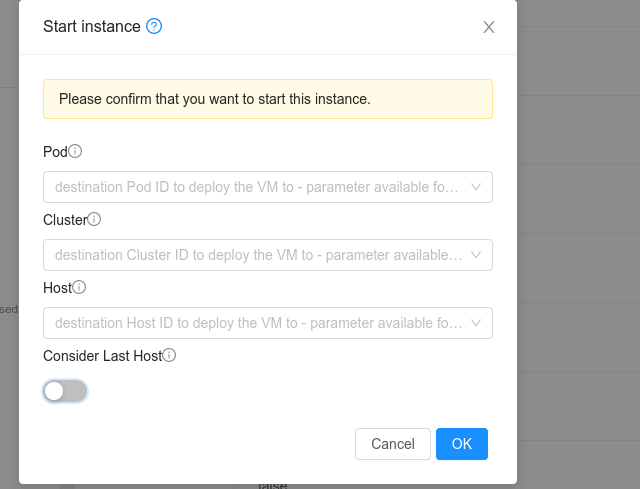Screen dimensions: 640x489
Task: Click the Cluster field's chevron arrow
Action: click(476, 255)
